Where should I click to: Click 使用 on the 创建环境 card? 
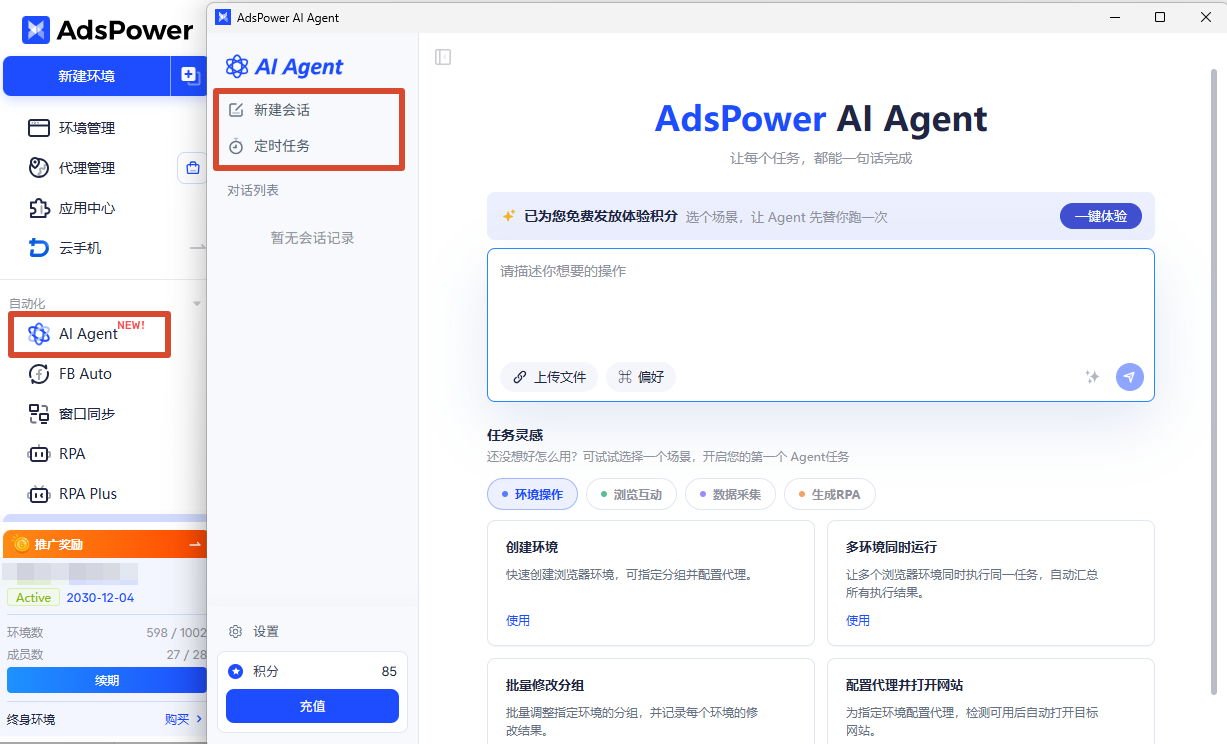pos(518,620)
